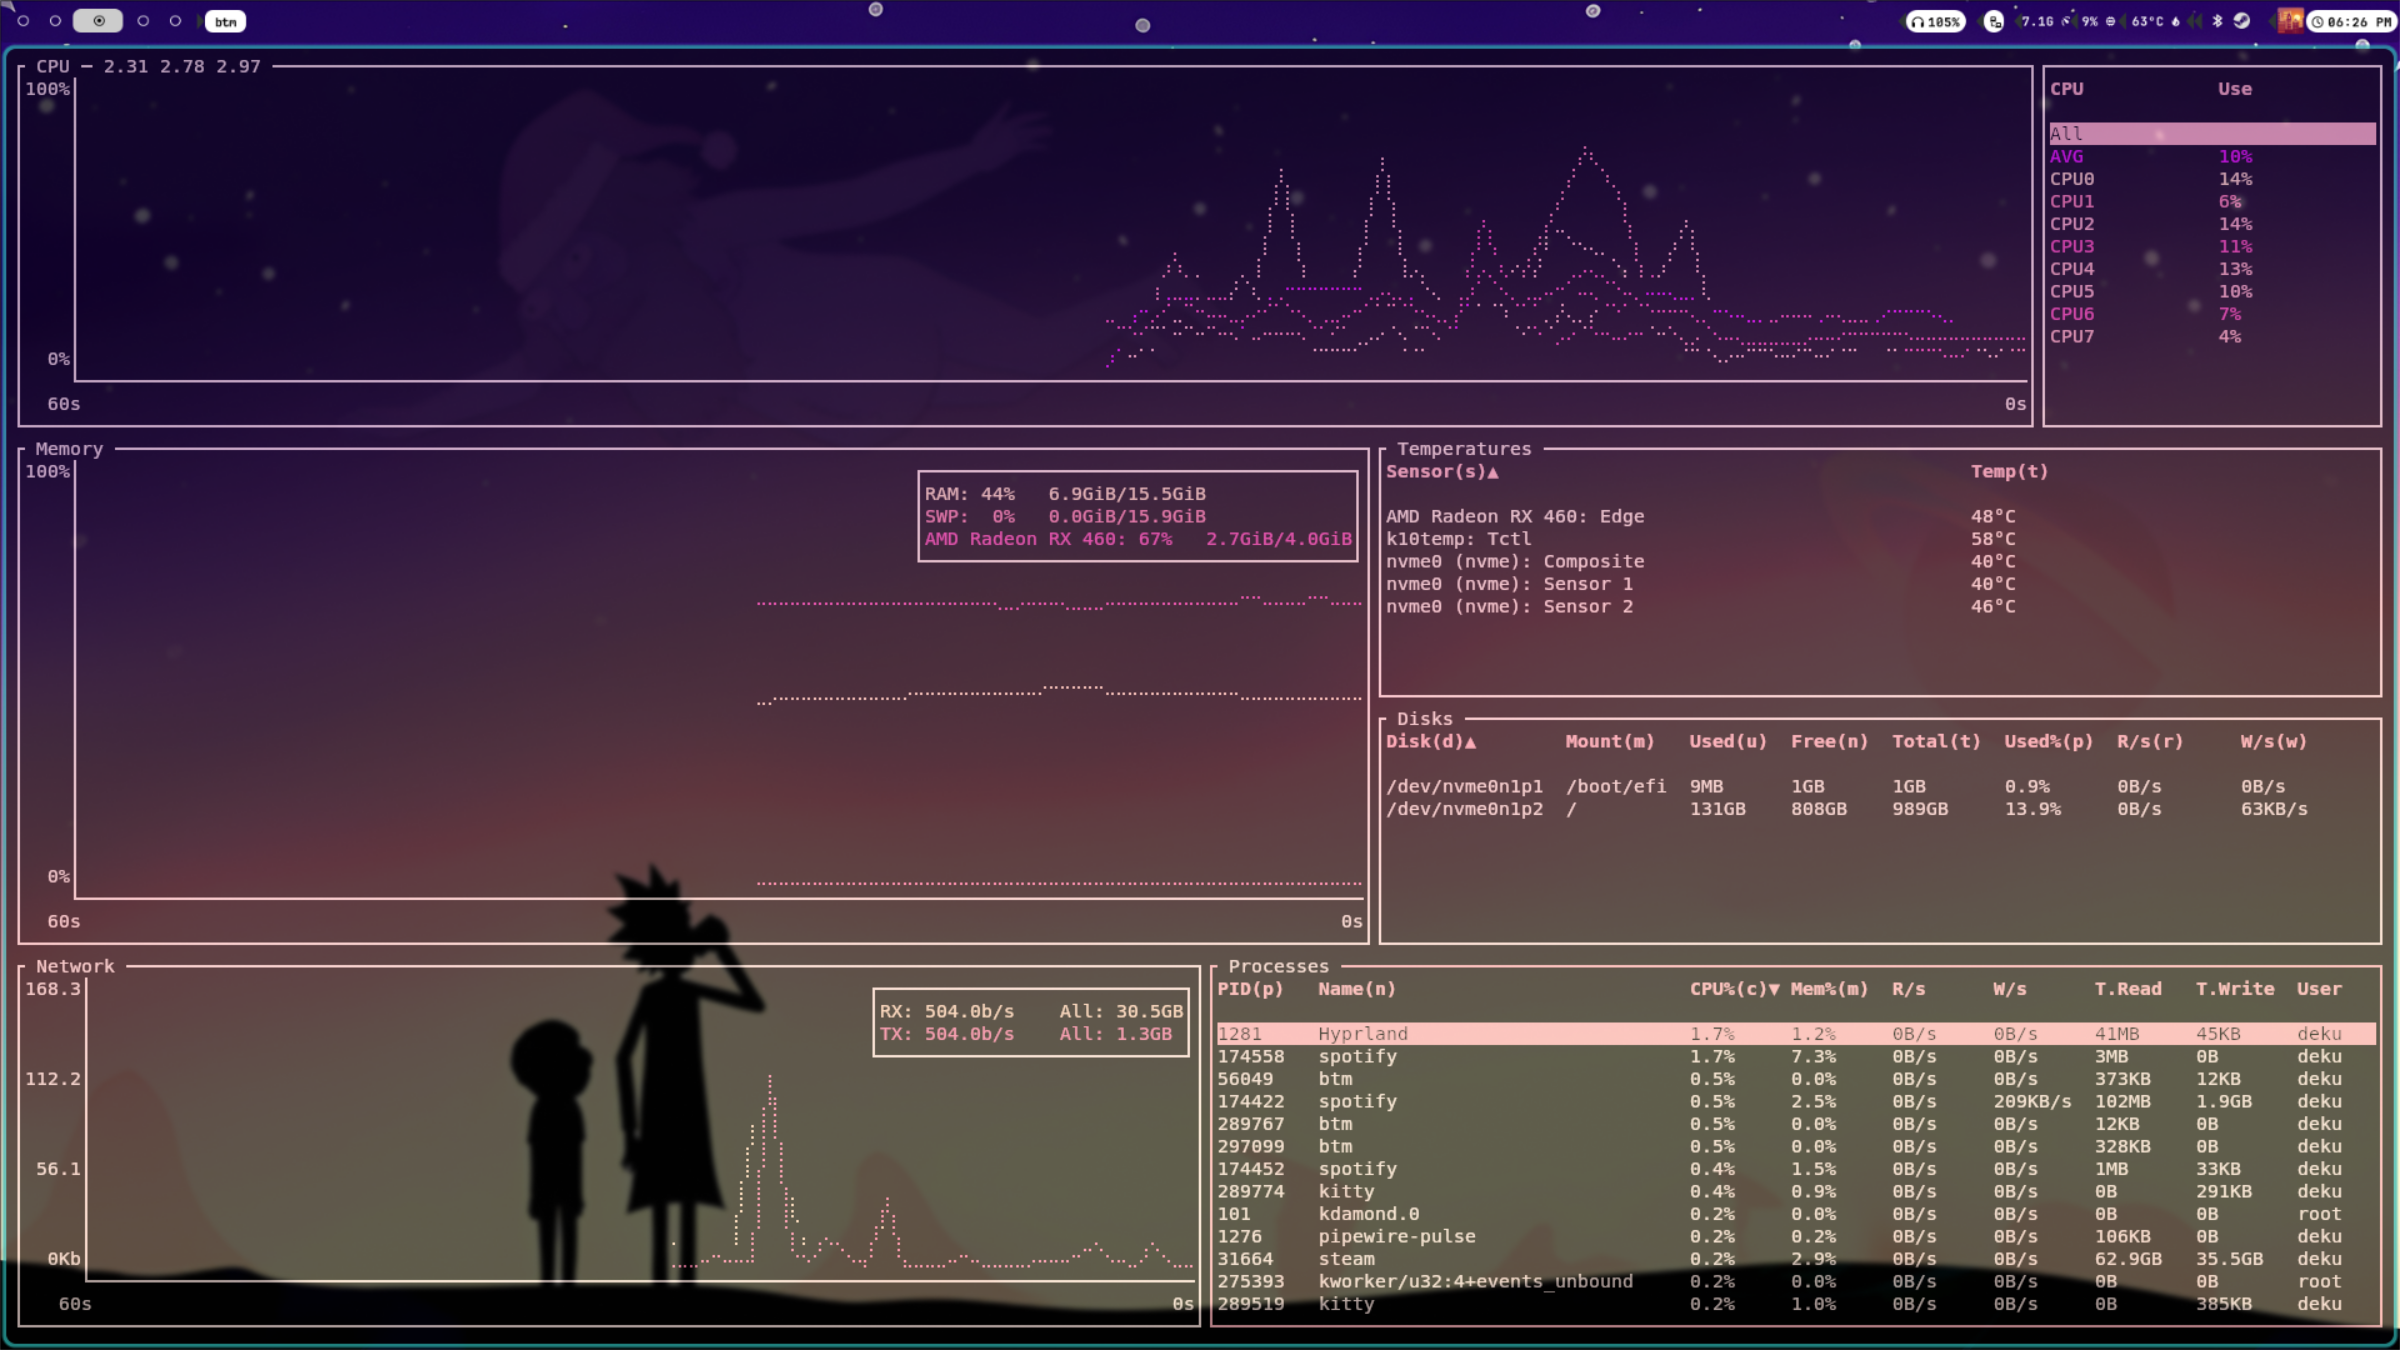Focus the Processes widget title
The height and width of the screenshot is (1351, 2401).
point(1278,967)
